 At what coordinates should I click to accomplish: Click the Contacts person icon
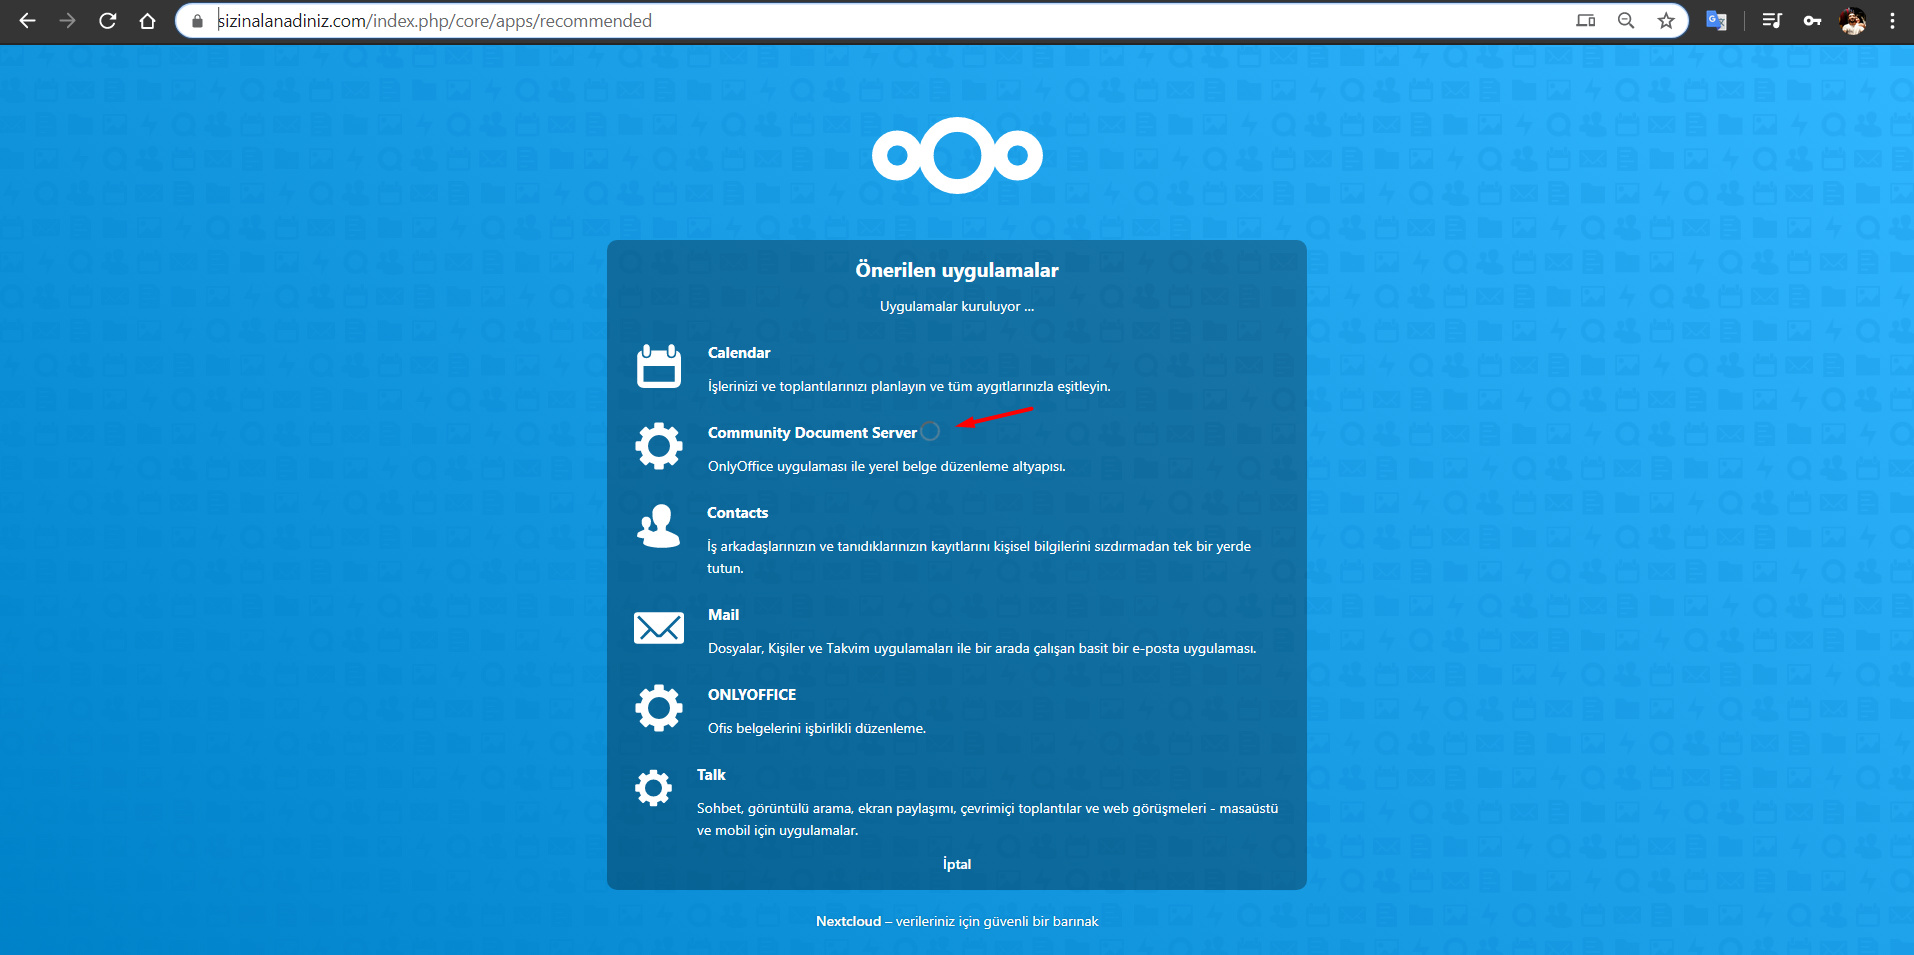(658, 526)
